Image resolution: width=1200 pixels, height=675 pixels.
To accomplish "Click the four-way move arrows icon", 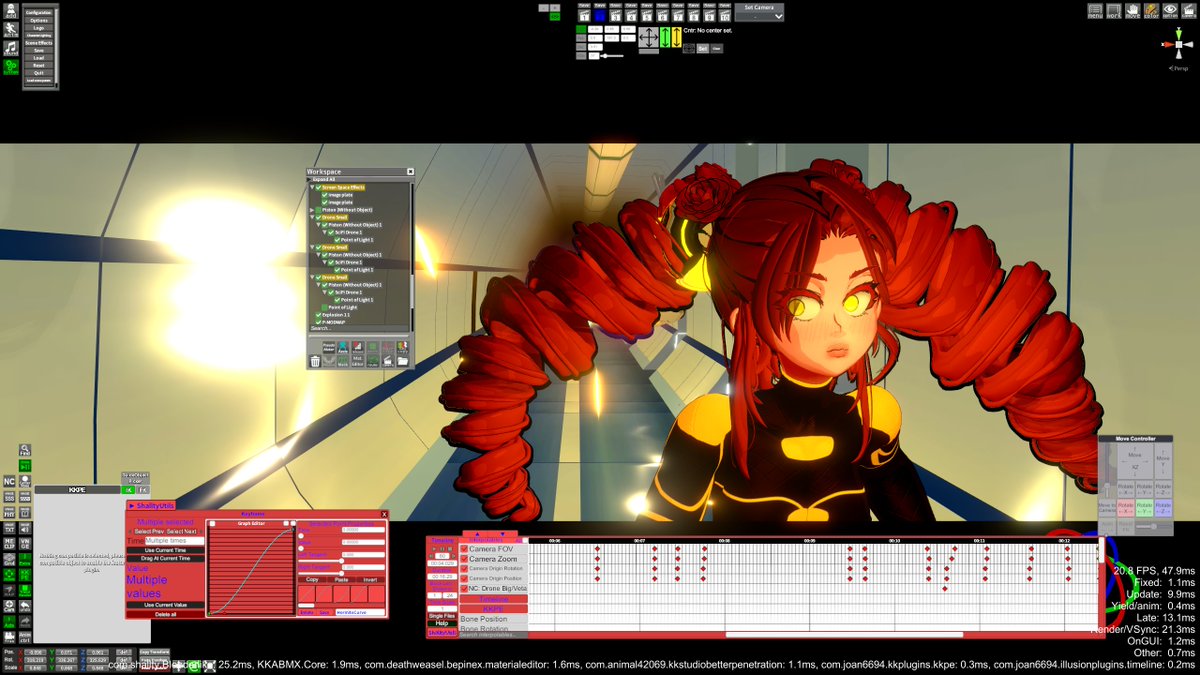I will pyautogui.click(x=649, y=37).
